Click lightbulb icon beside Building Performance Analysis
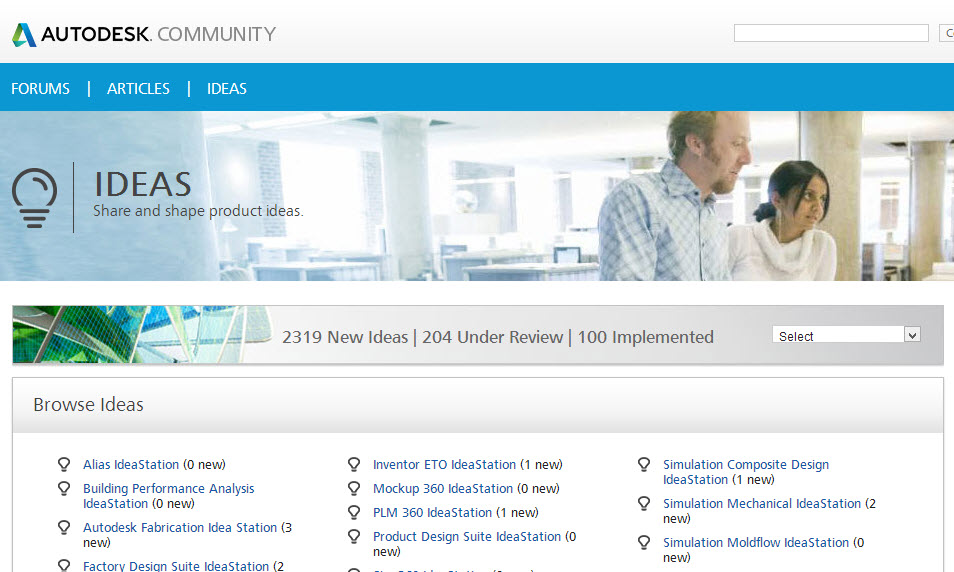The width and height of the screenshot is (954, 572). click(64, 489)
